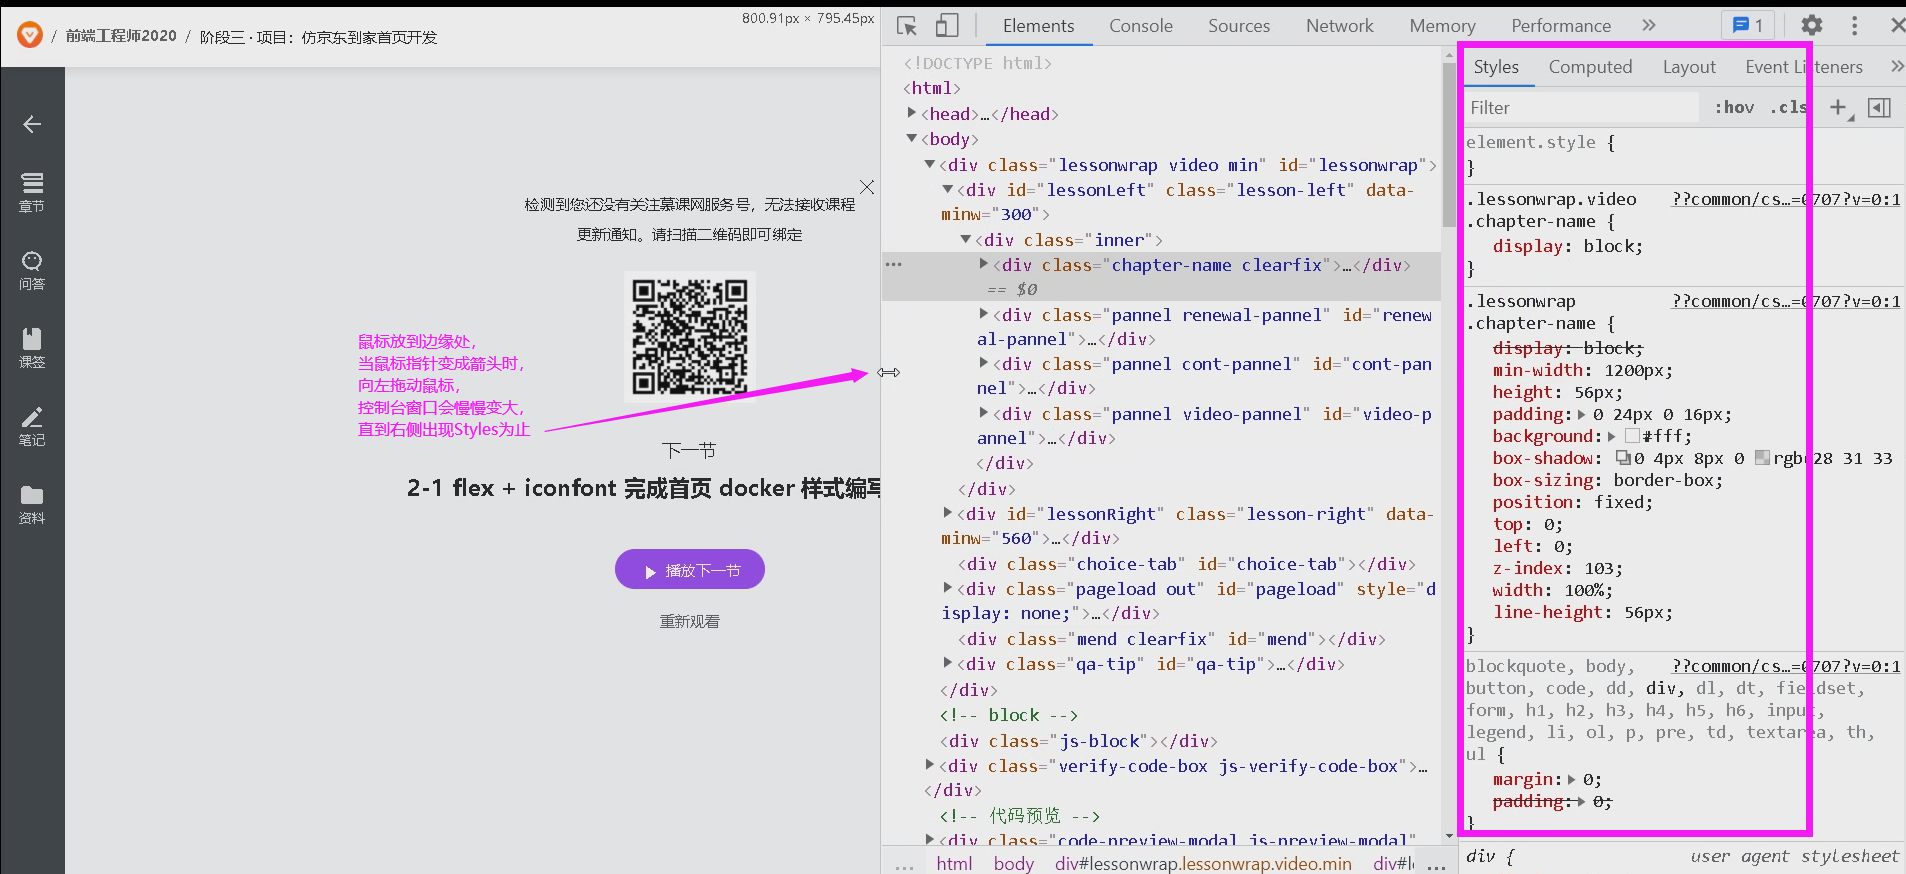Open DevTools settings gear

(x=1812, y=26)
